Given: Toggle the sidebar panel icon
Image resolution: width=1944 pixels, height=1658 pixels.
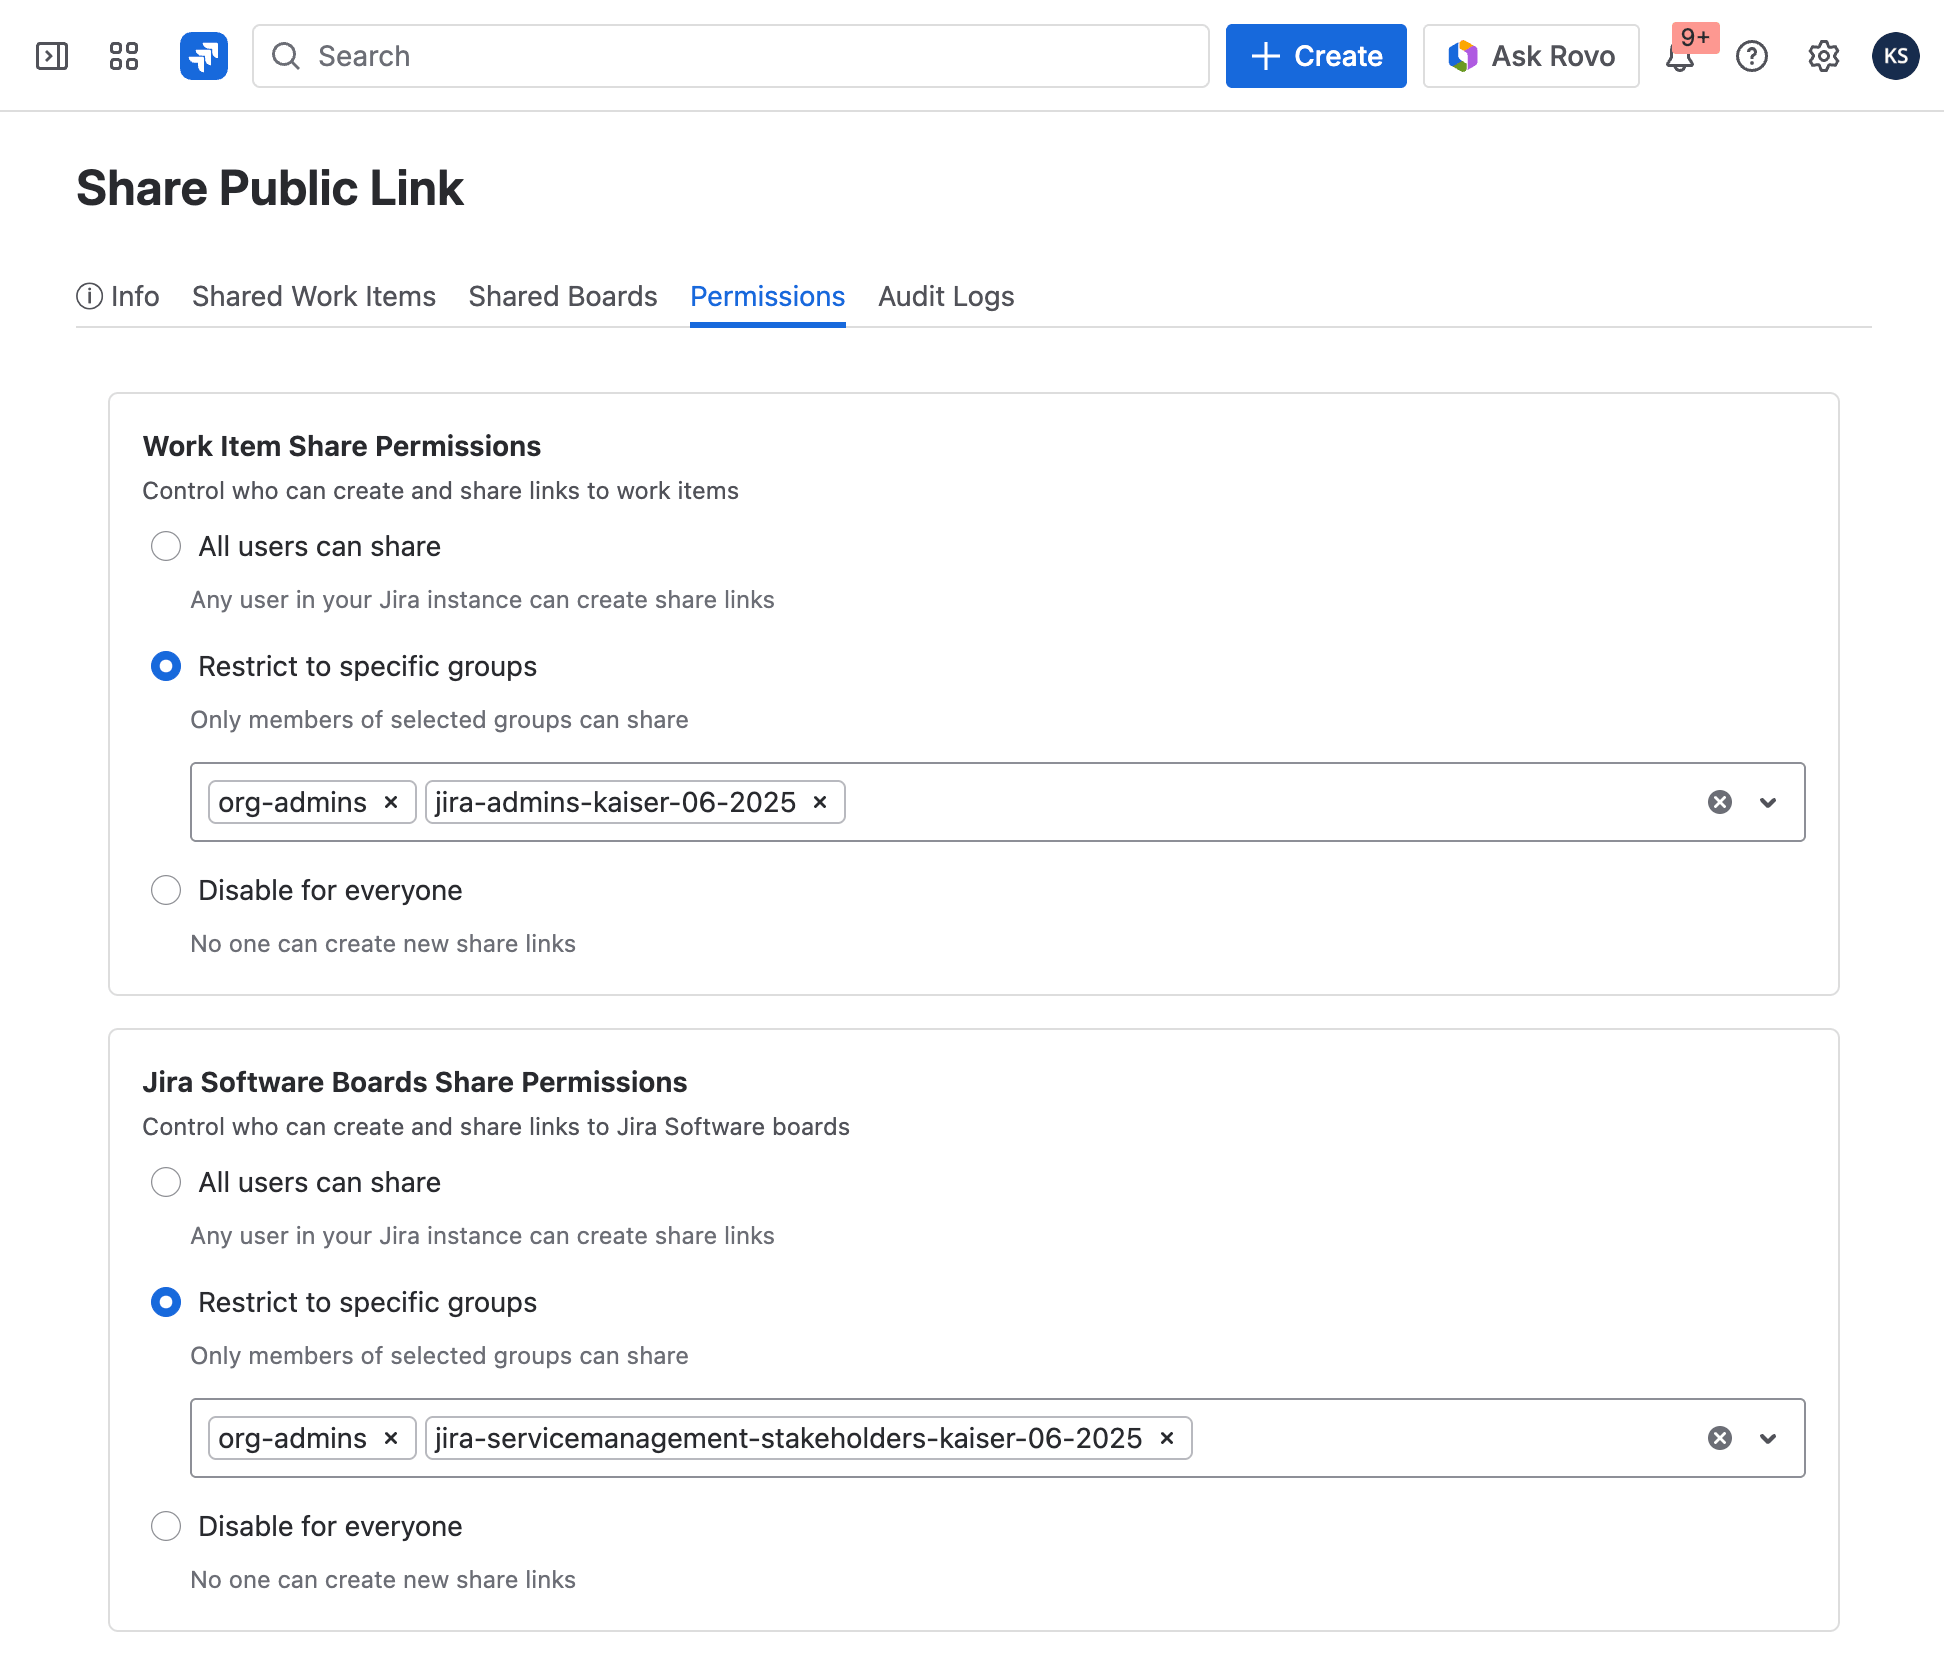Looking at the screenshot, I should [52, 56].
